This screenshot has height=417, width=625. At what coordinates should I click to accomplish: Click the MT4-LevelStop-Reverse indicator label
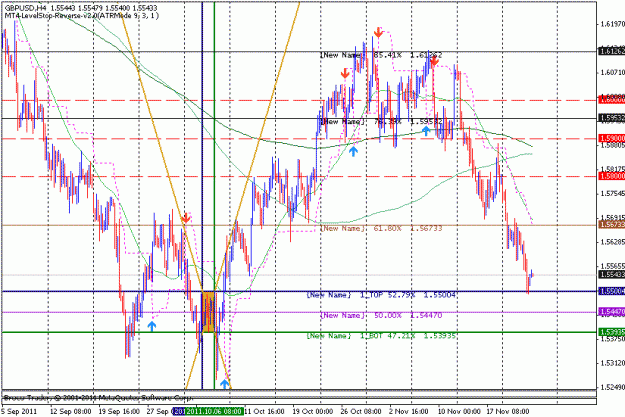click(x=82, y=16)
